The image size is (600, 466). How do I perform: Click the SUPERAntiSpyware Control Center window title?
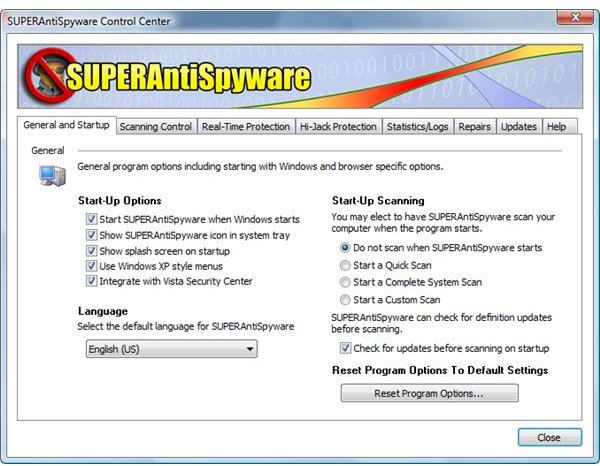click(89, 21)
